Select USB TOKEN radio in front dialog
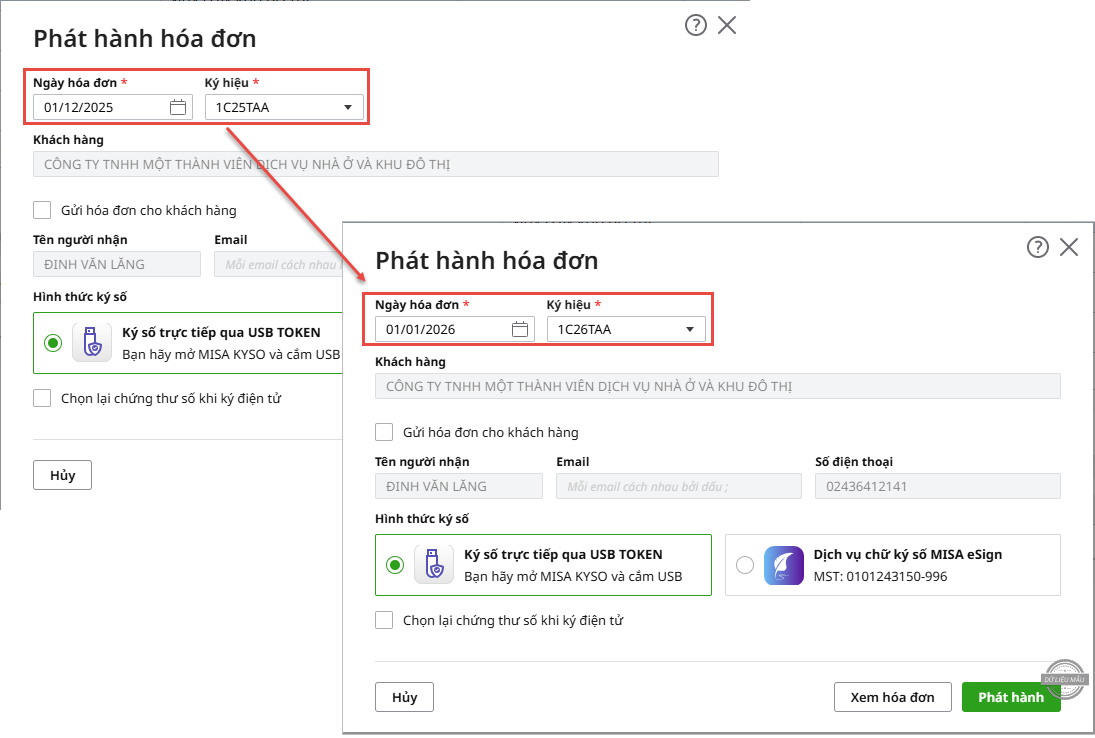 coord(396,565)
